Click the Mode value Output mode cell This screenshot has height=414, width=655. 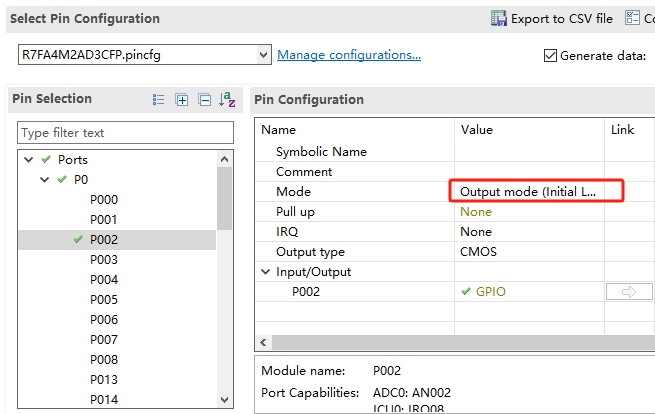tap(529, 192)
